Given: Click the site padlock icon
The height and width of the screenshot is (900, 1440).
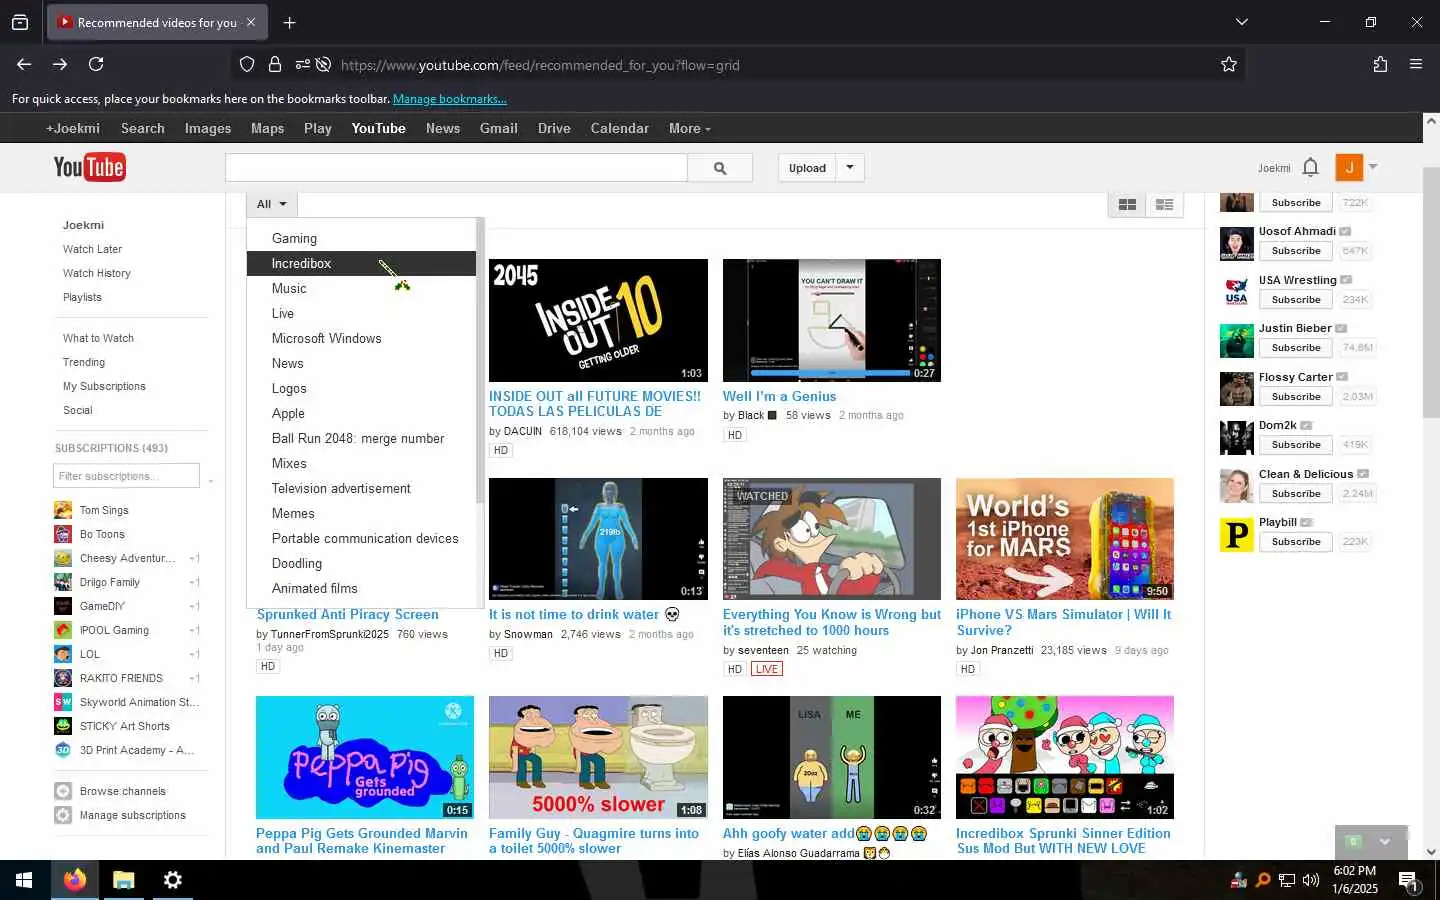Looking at the screenshot, I should 275,65.
